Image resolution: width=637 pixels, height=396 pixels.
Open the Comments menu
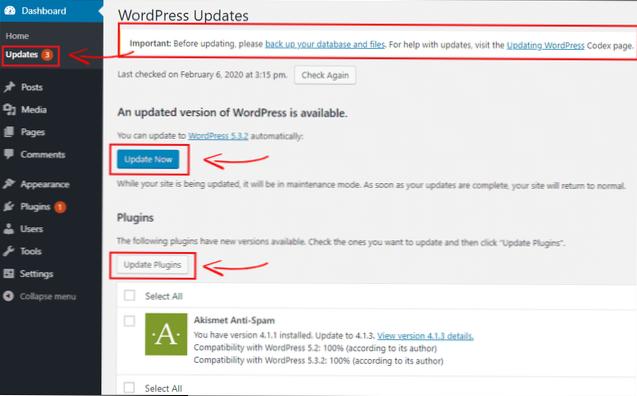click(43, 154)
